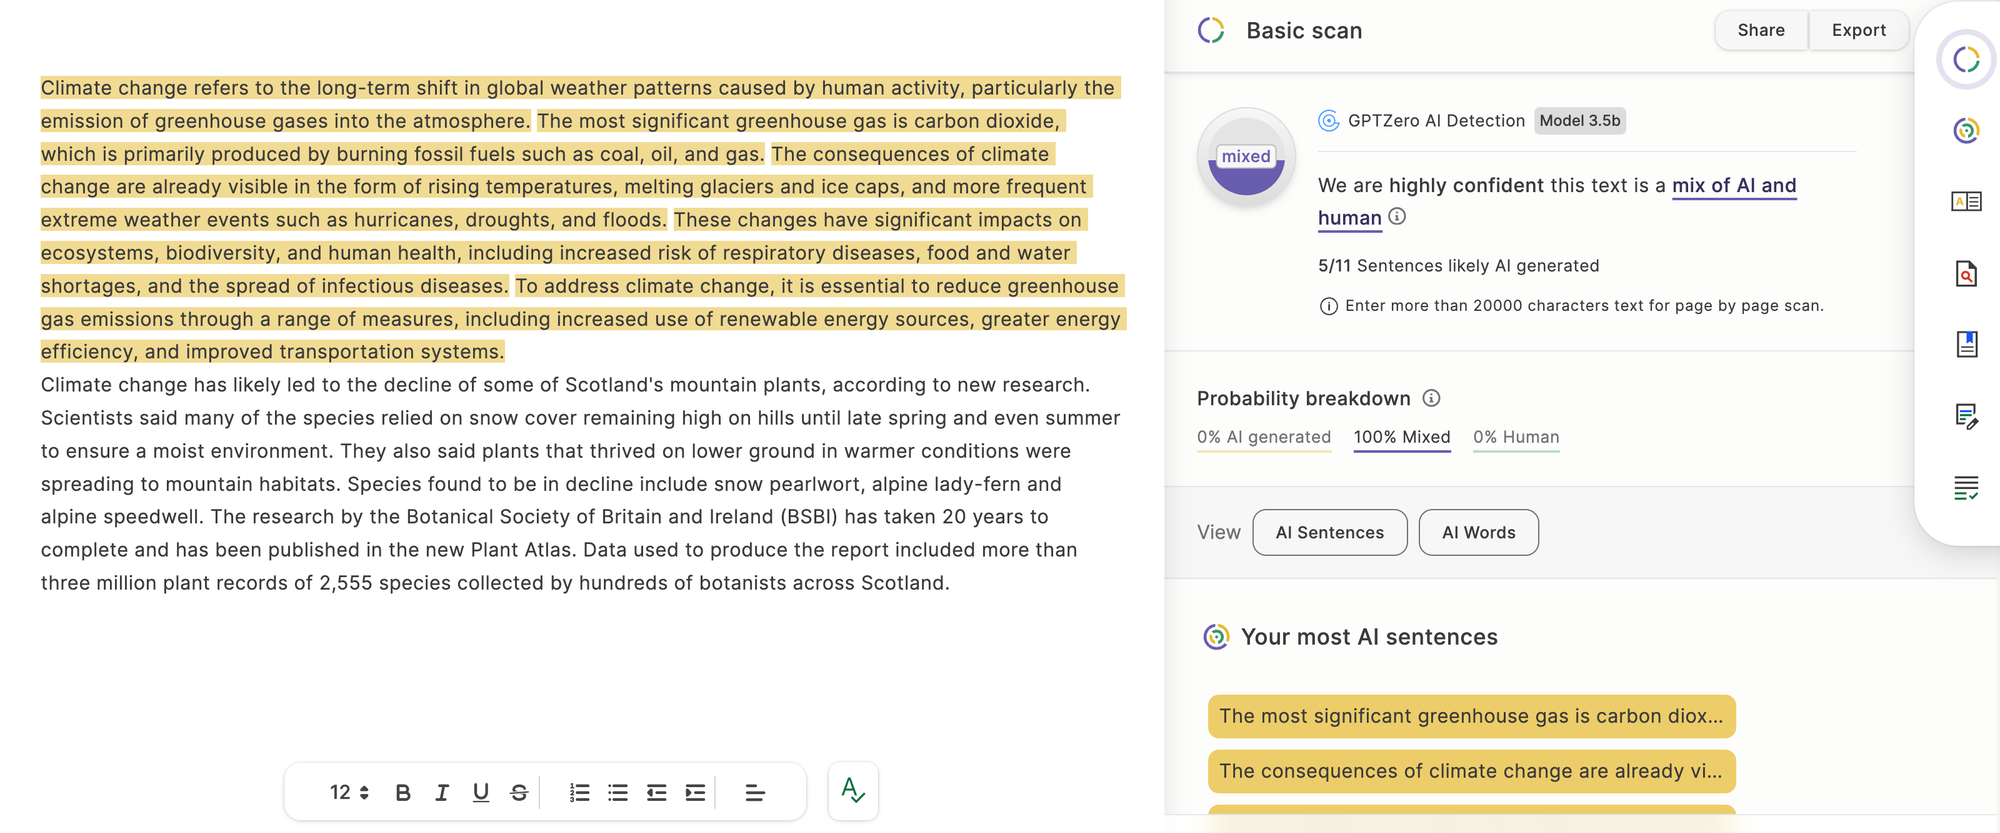Image resolution: width=2000 pixels, height=833 pixels.
Task: Apply strikethrough formatting
Action: [x=519, y=793]
